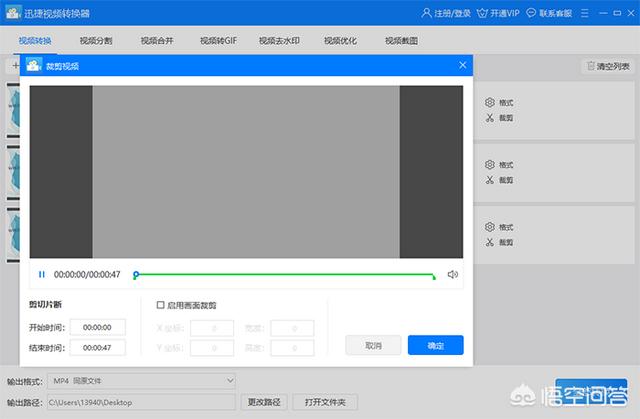Click the 注册/登录 user icon
640x419 pixels.
(426, 13)
